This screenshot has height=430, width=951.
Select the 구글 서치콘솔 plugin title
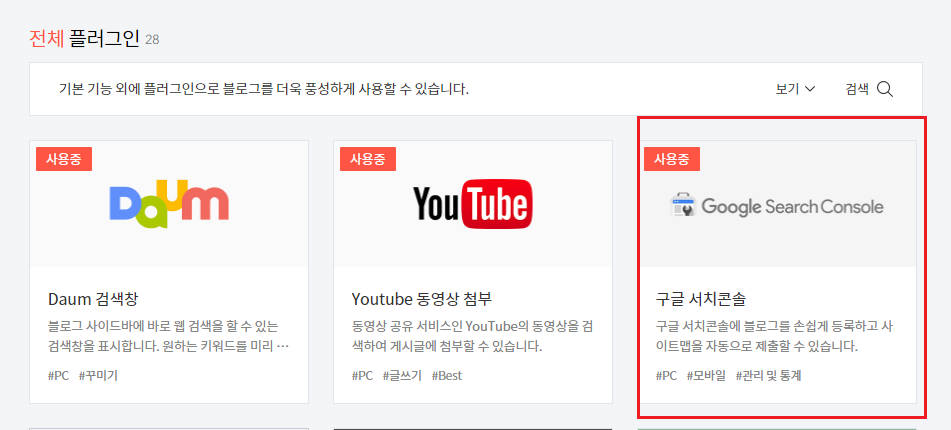coord(701,299)
